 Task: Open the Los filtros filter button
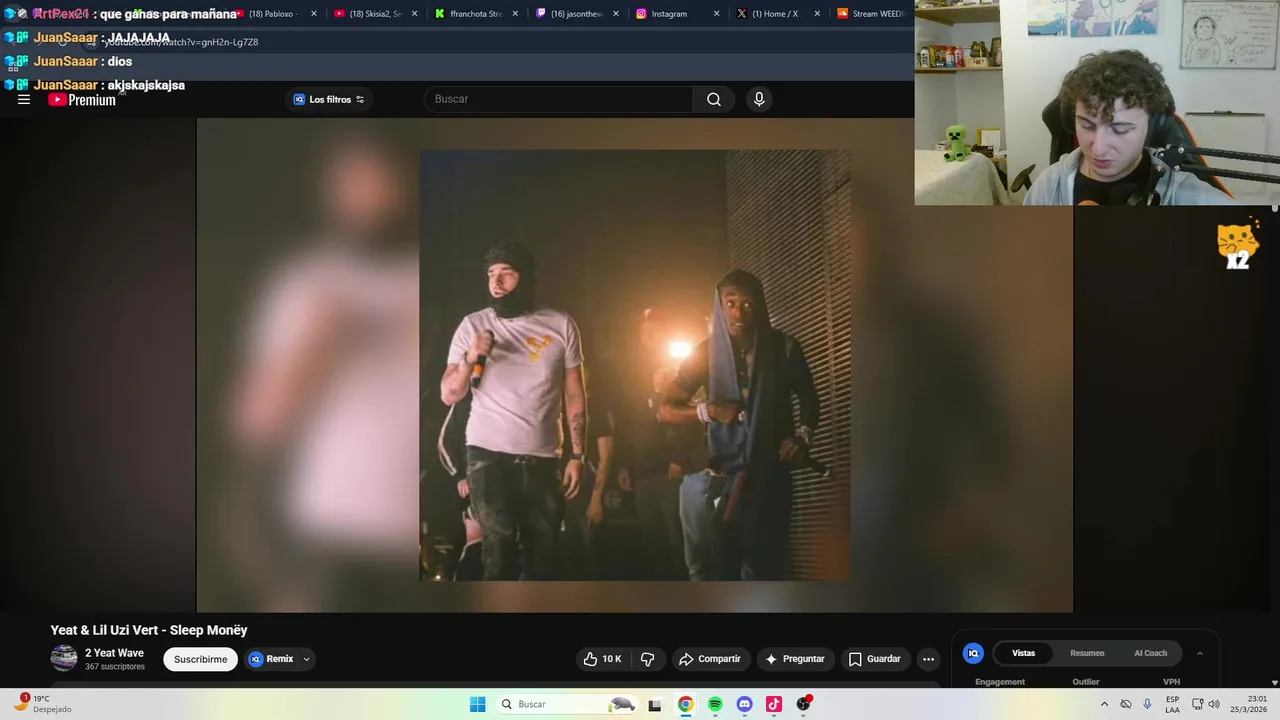coord(329,99)
